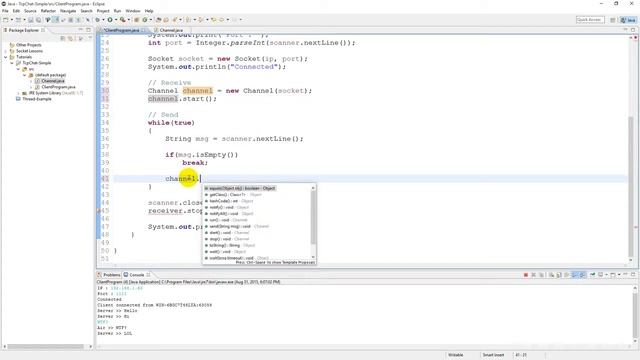
Task: Toggle Scroll Lock in the Console
Action: (x=558, y=275)
